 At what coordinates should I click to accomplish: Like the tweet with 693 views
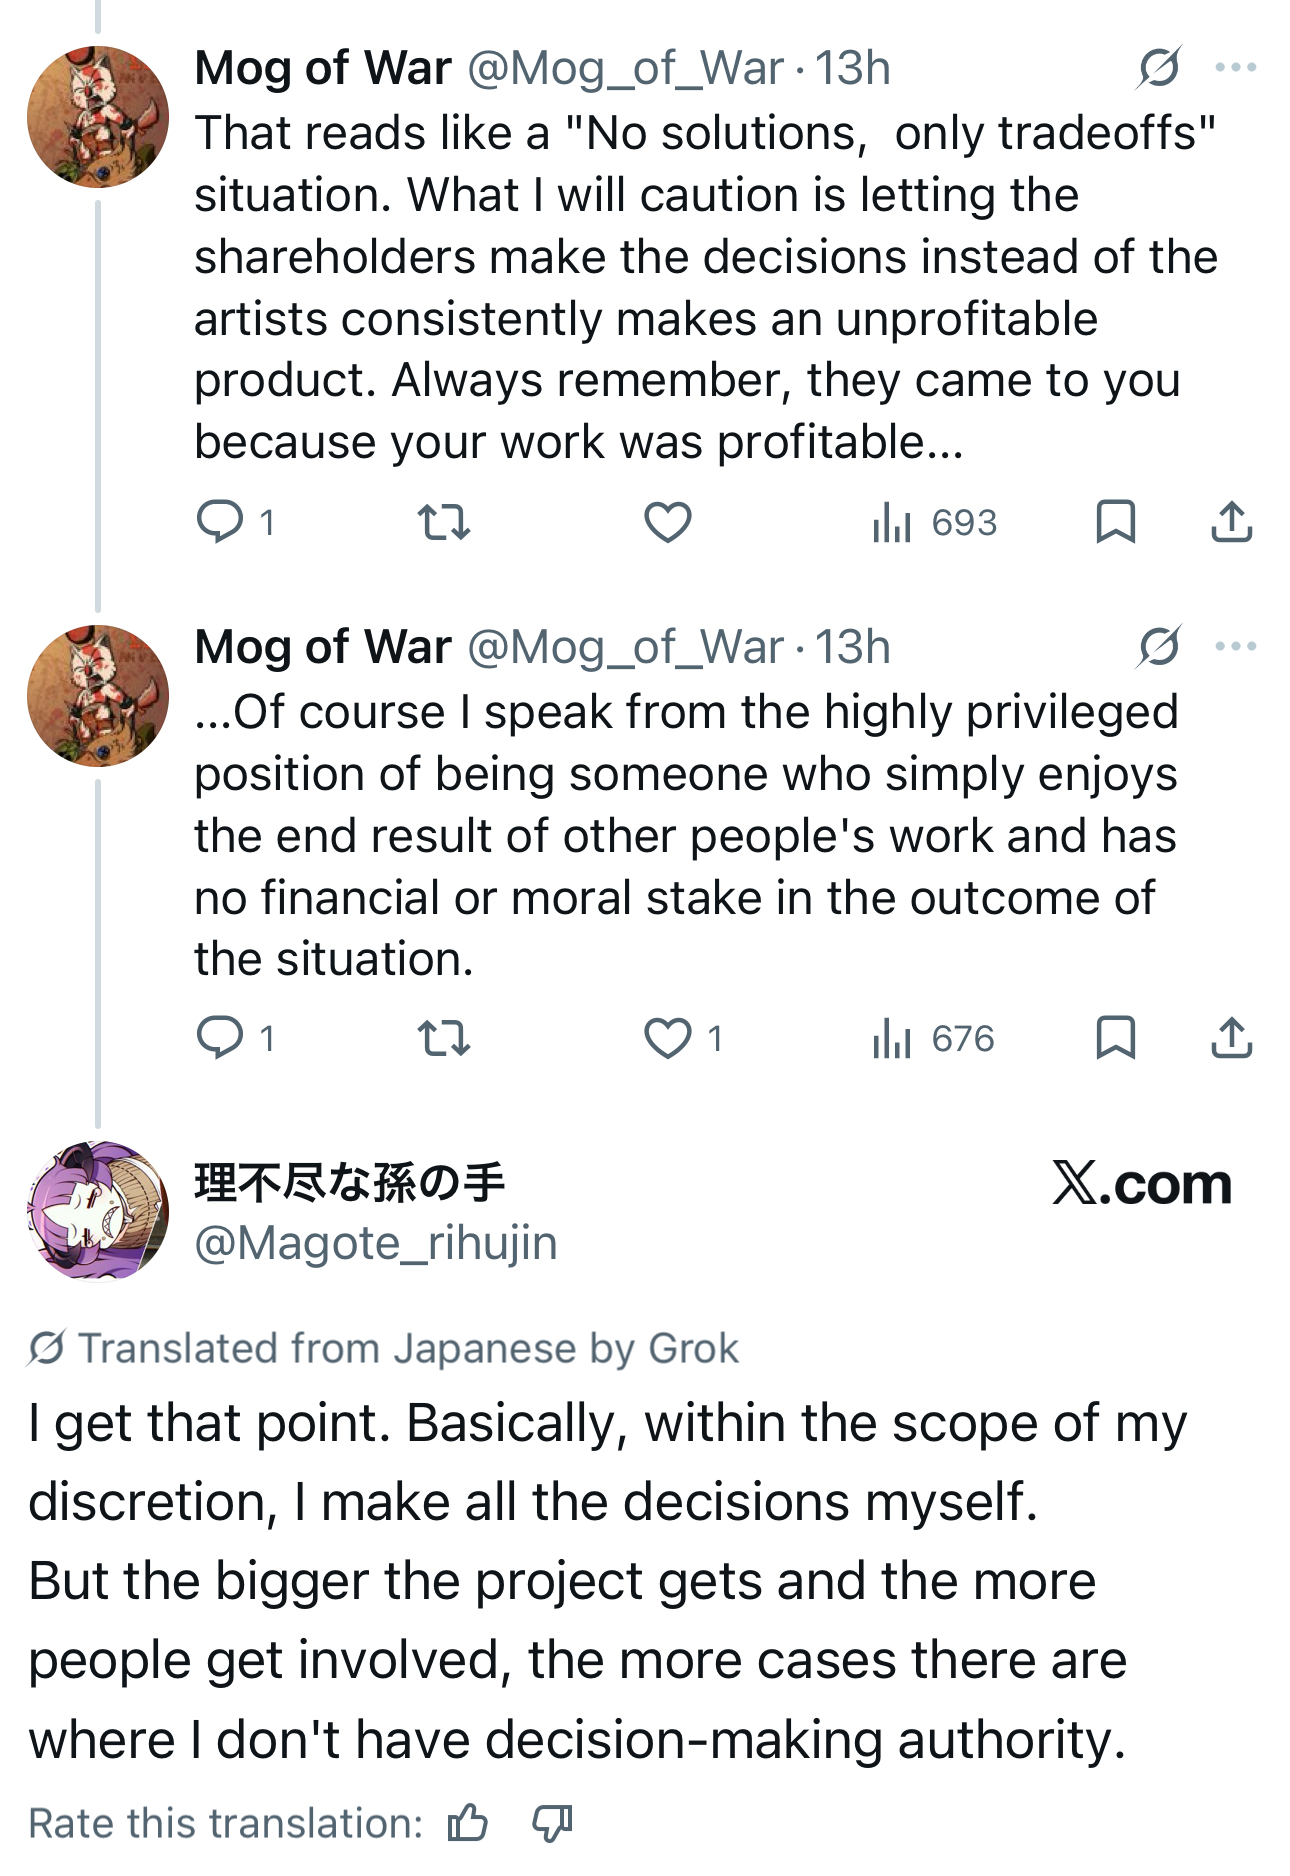pyautogui.click(x=667, y=522)
